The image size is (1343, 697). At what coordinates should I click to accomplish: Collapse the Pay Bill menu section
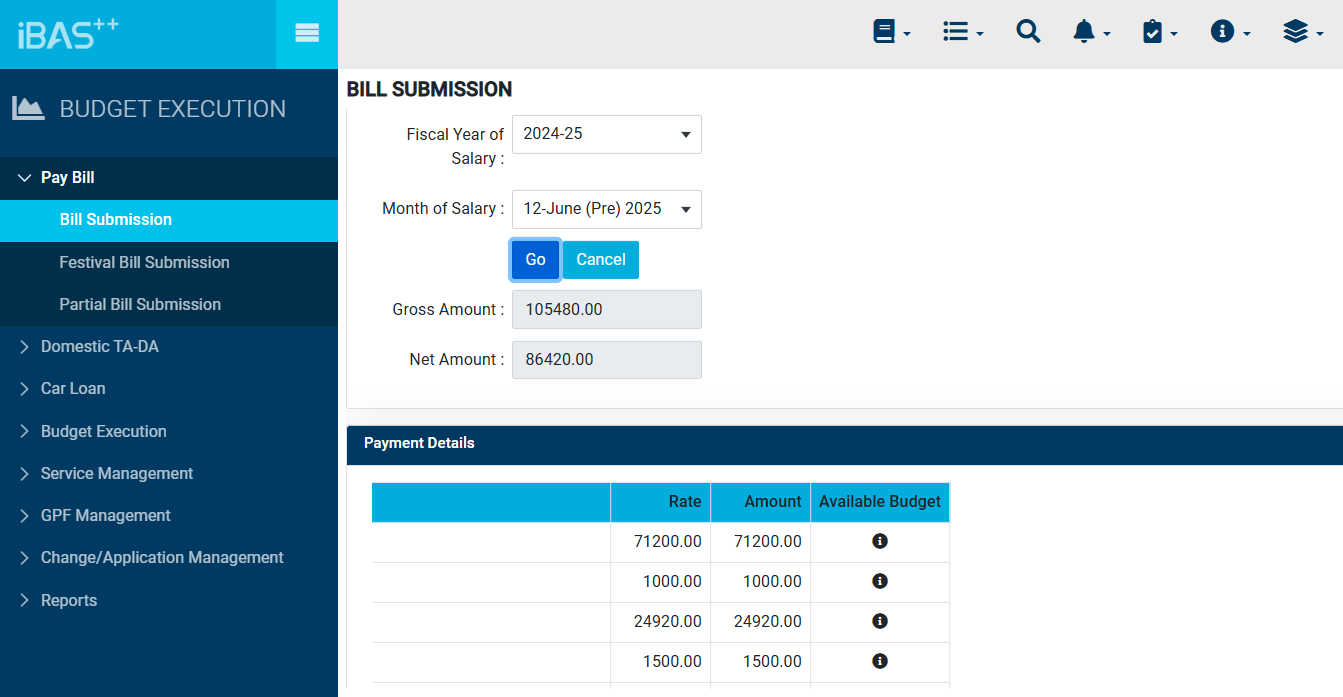68,178
